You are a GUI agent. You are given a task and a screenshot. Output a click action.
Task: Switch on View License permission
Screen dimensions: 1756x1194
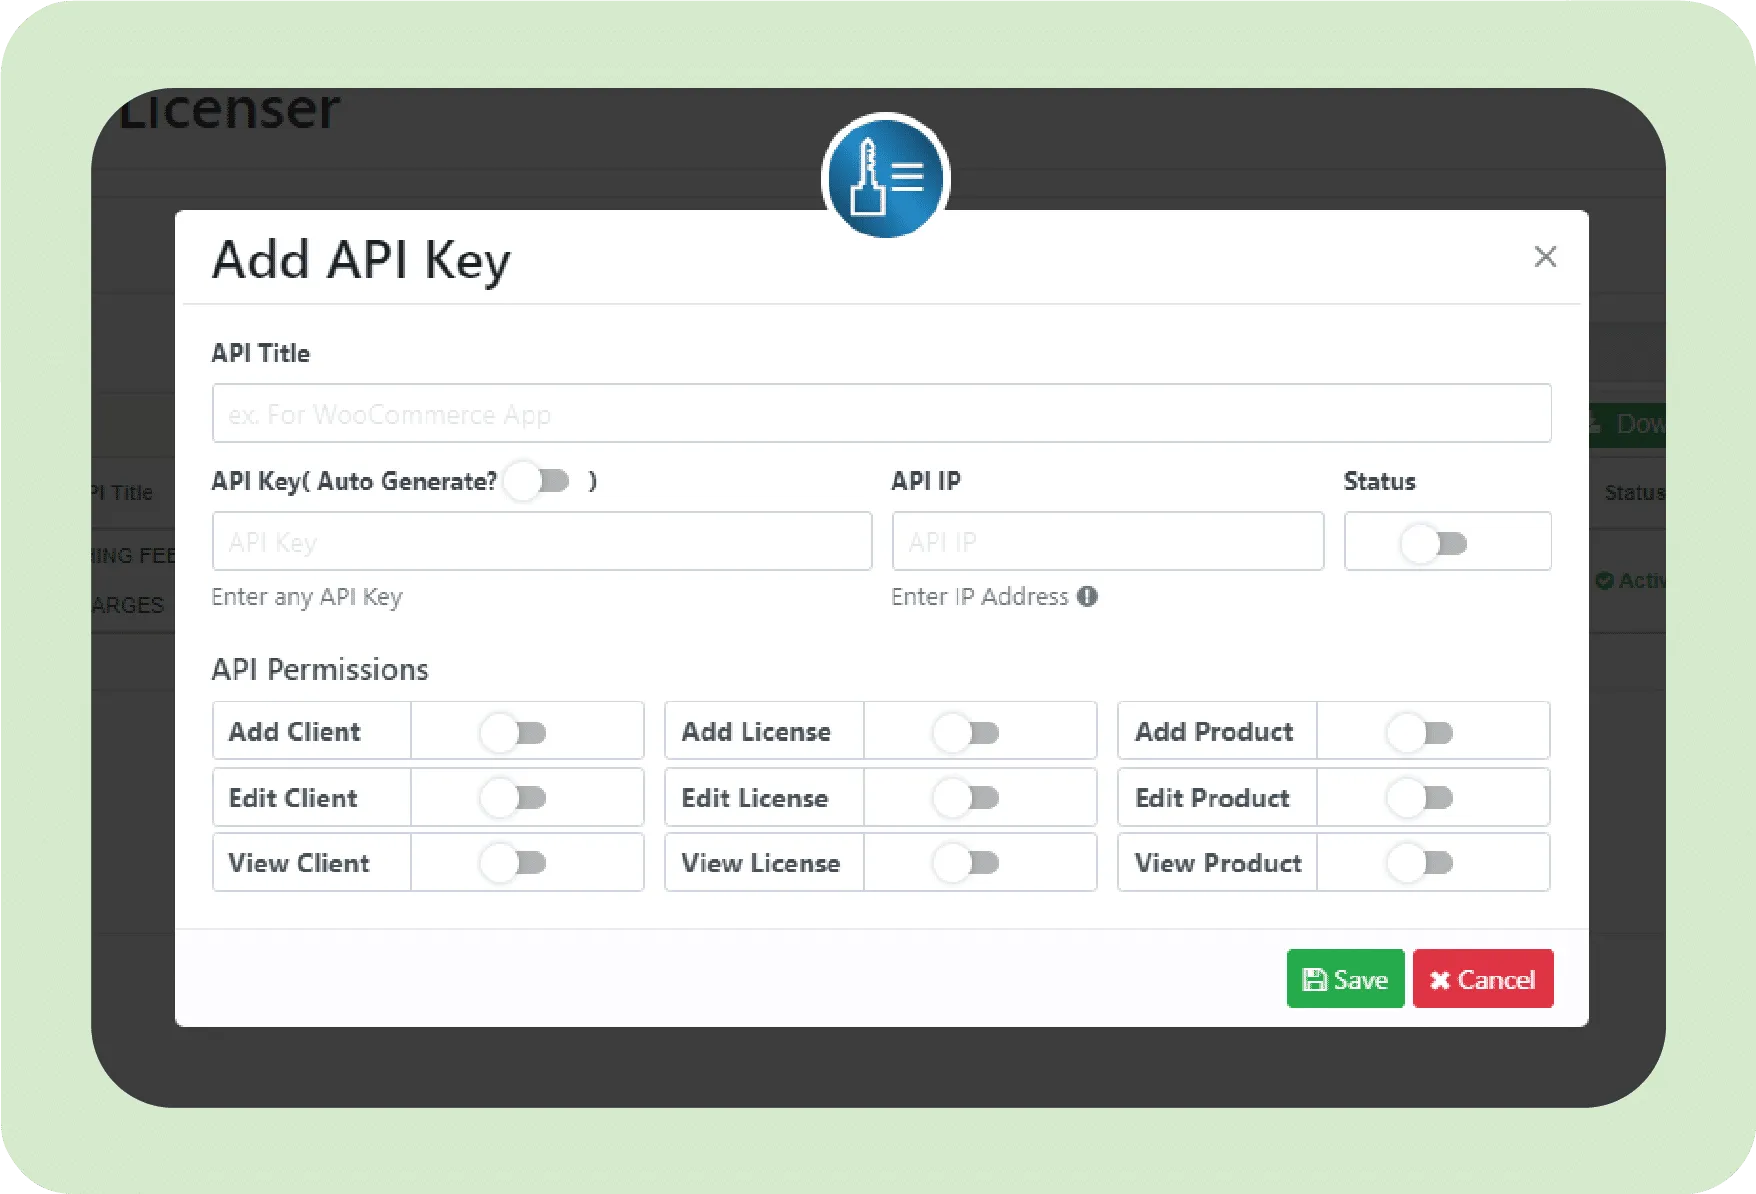point(966,863)
